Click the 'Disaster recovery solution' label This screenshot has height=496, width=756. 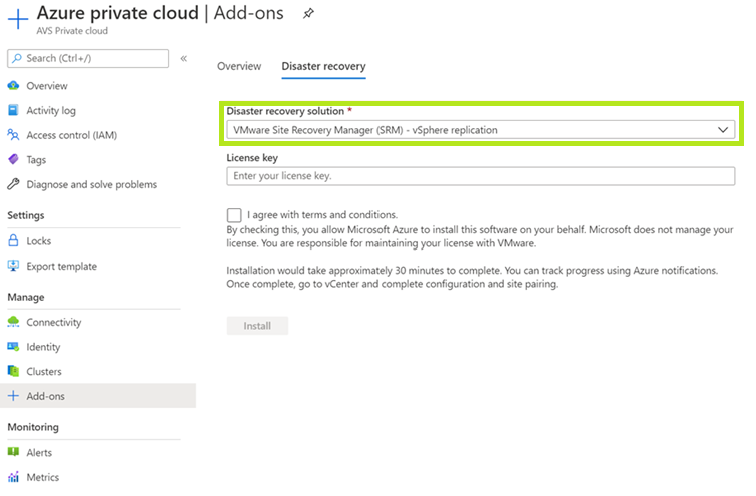tap(285, 111)
